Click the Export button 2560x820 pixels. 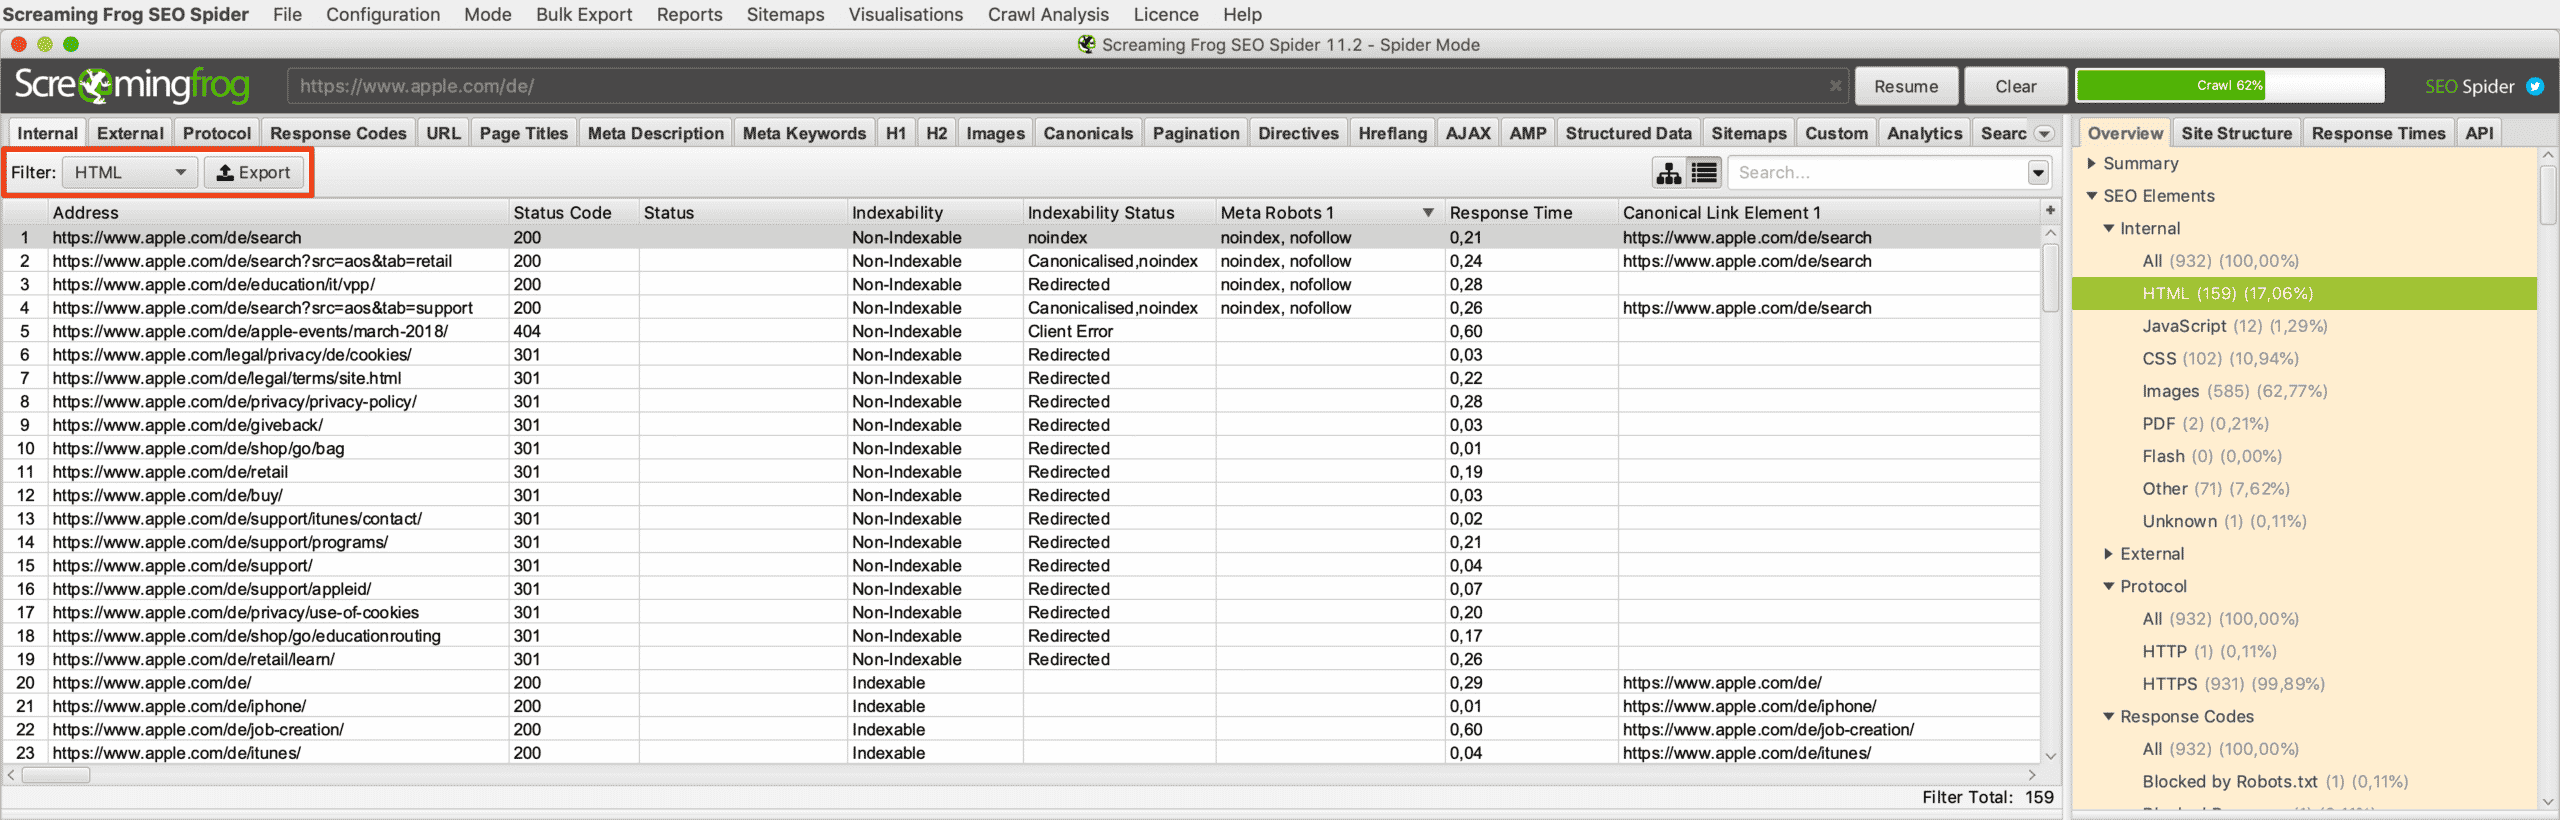click(254, 173)
